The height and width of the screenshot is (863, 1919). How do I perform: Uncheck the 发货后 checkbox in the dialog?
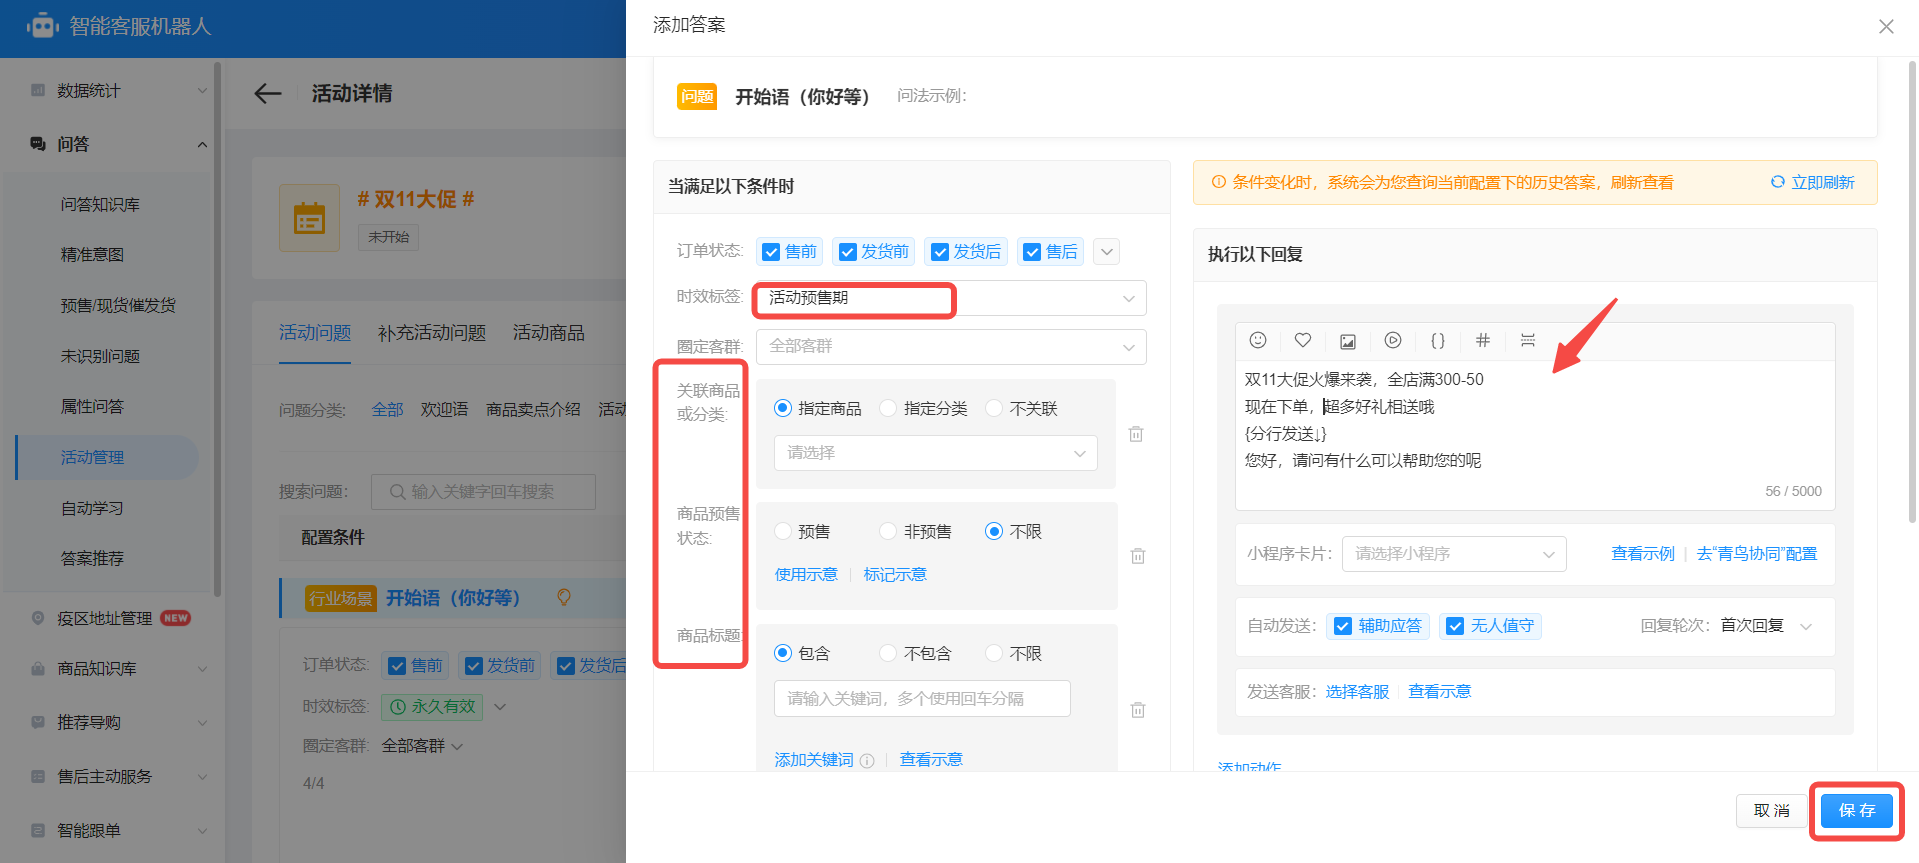940,252
